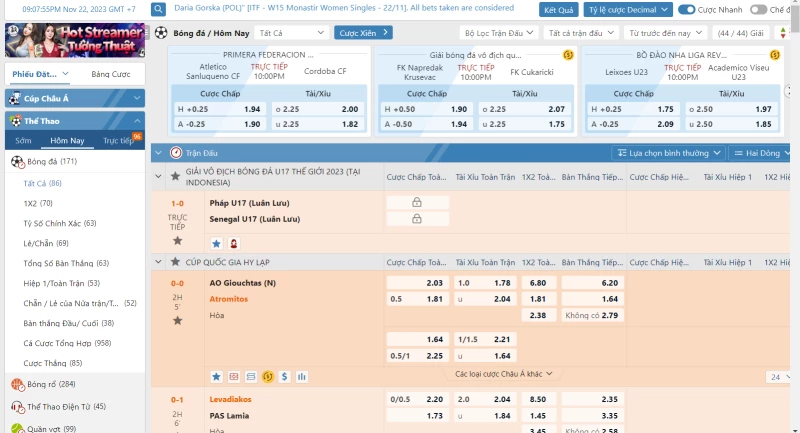Select 1X2 odds 6.80 for AO Giouchtas
This screenshot has width=800, height=433.
click(538, 283)
